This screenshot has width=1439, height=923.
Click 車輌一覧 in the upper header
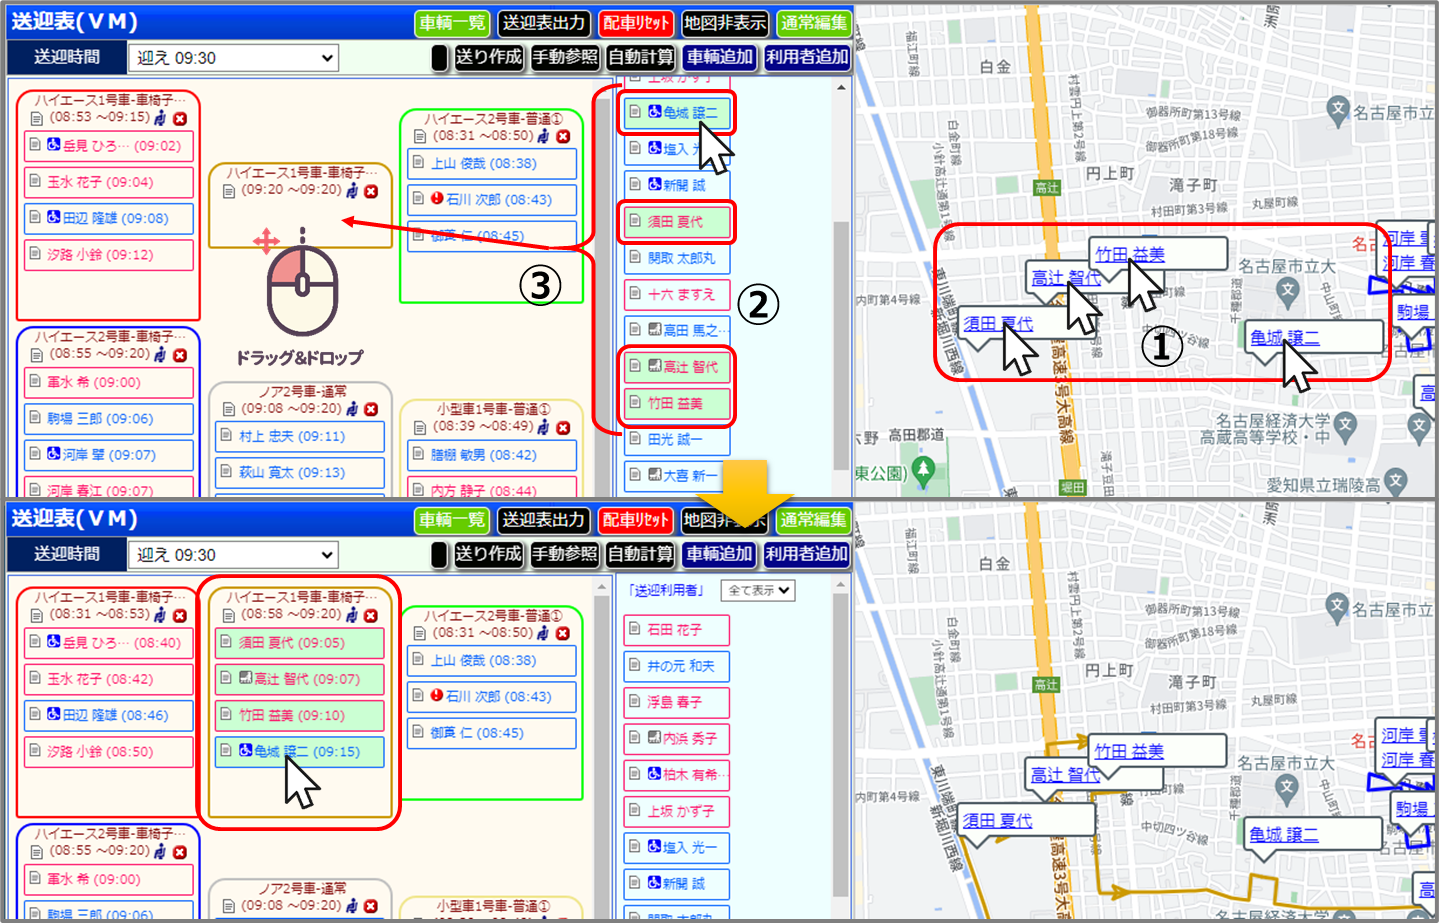[x=451, y=22]
